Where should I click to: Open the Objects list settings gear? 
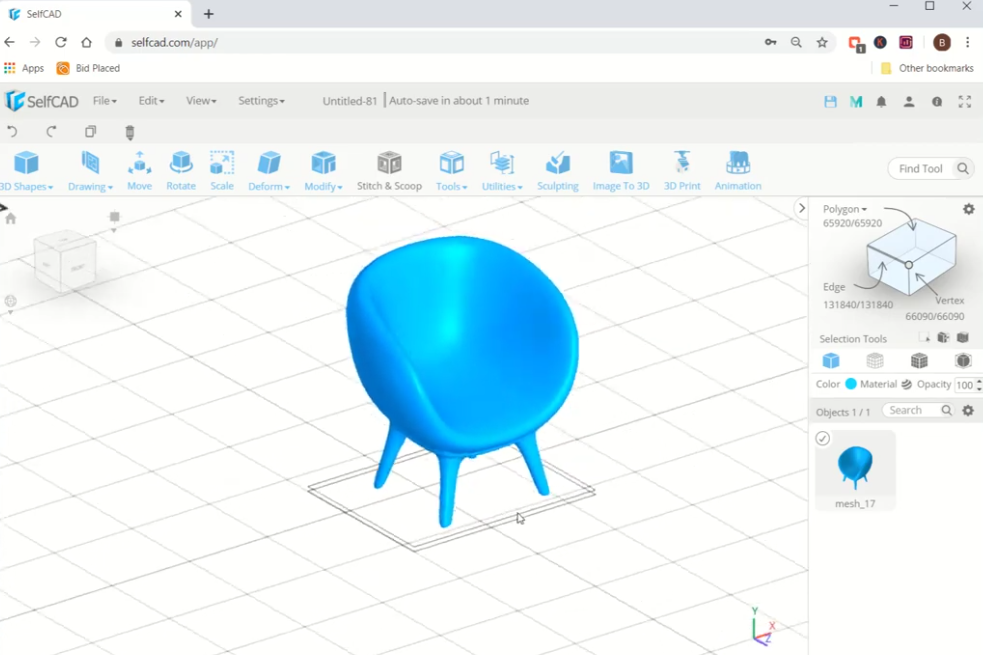[968, 410]
